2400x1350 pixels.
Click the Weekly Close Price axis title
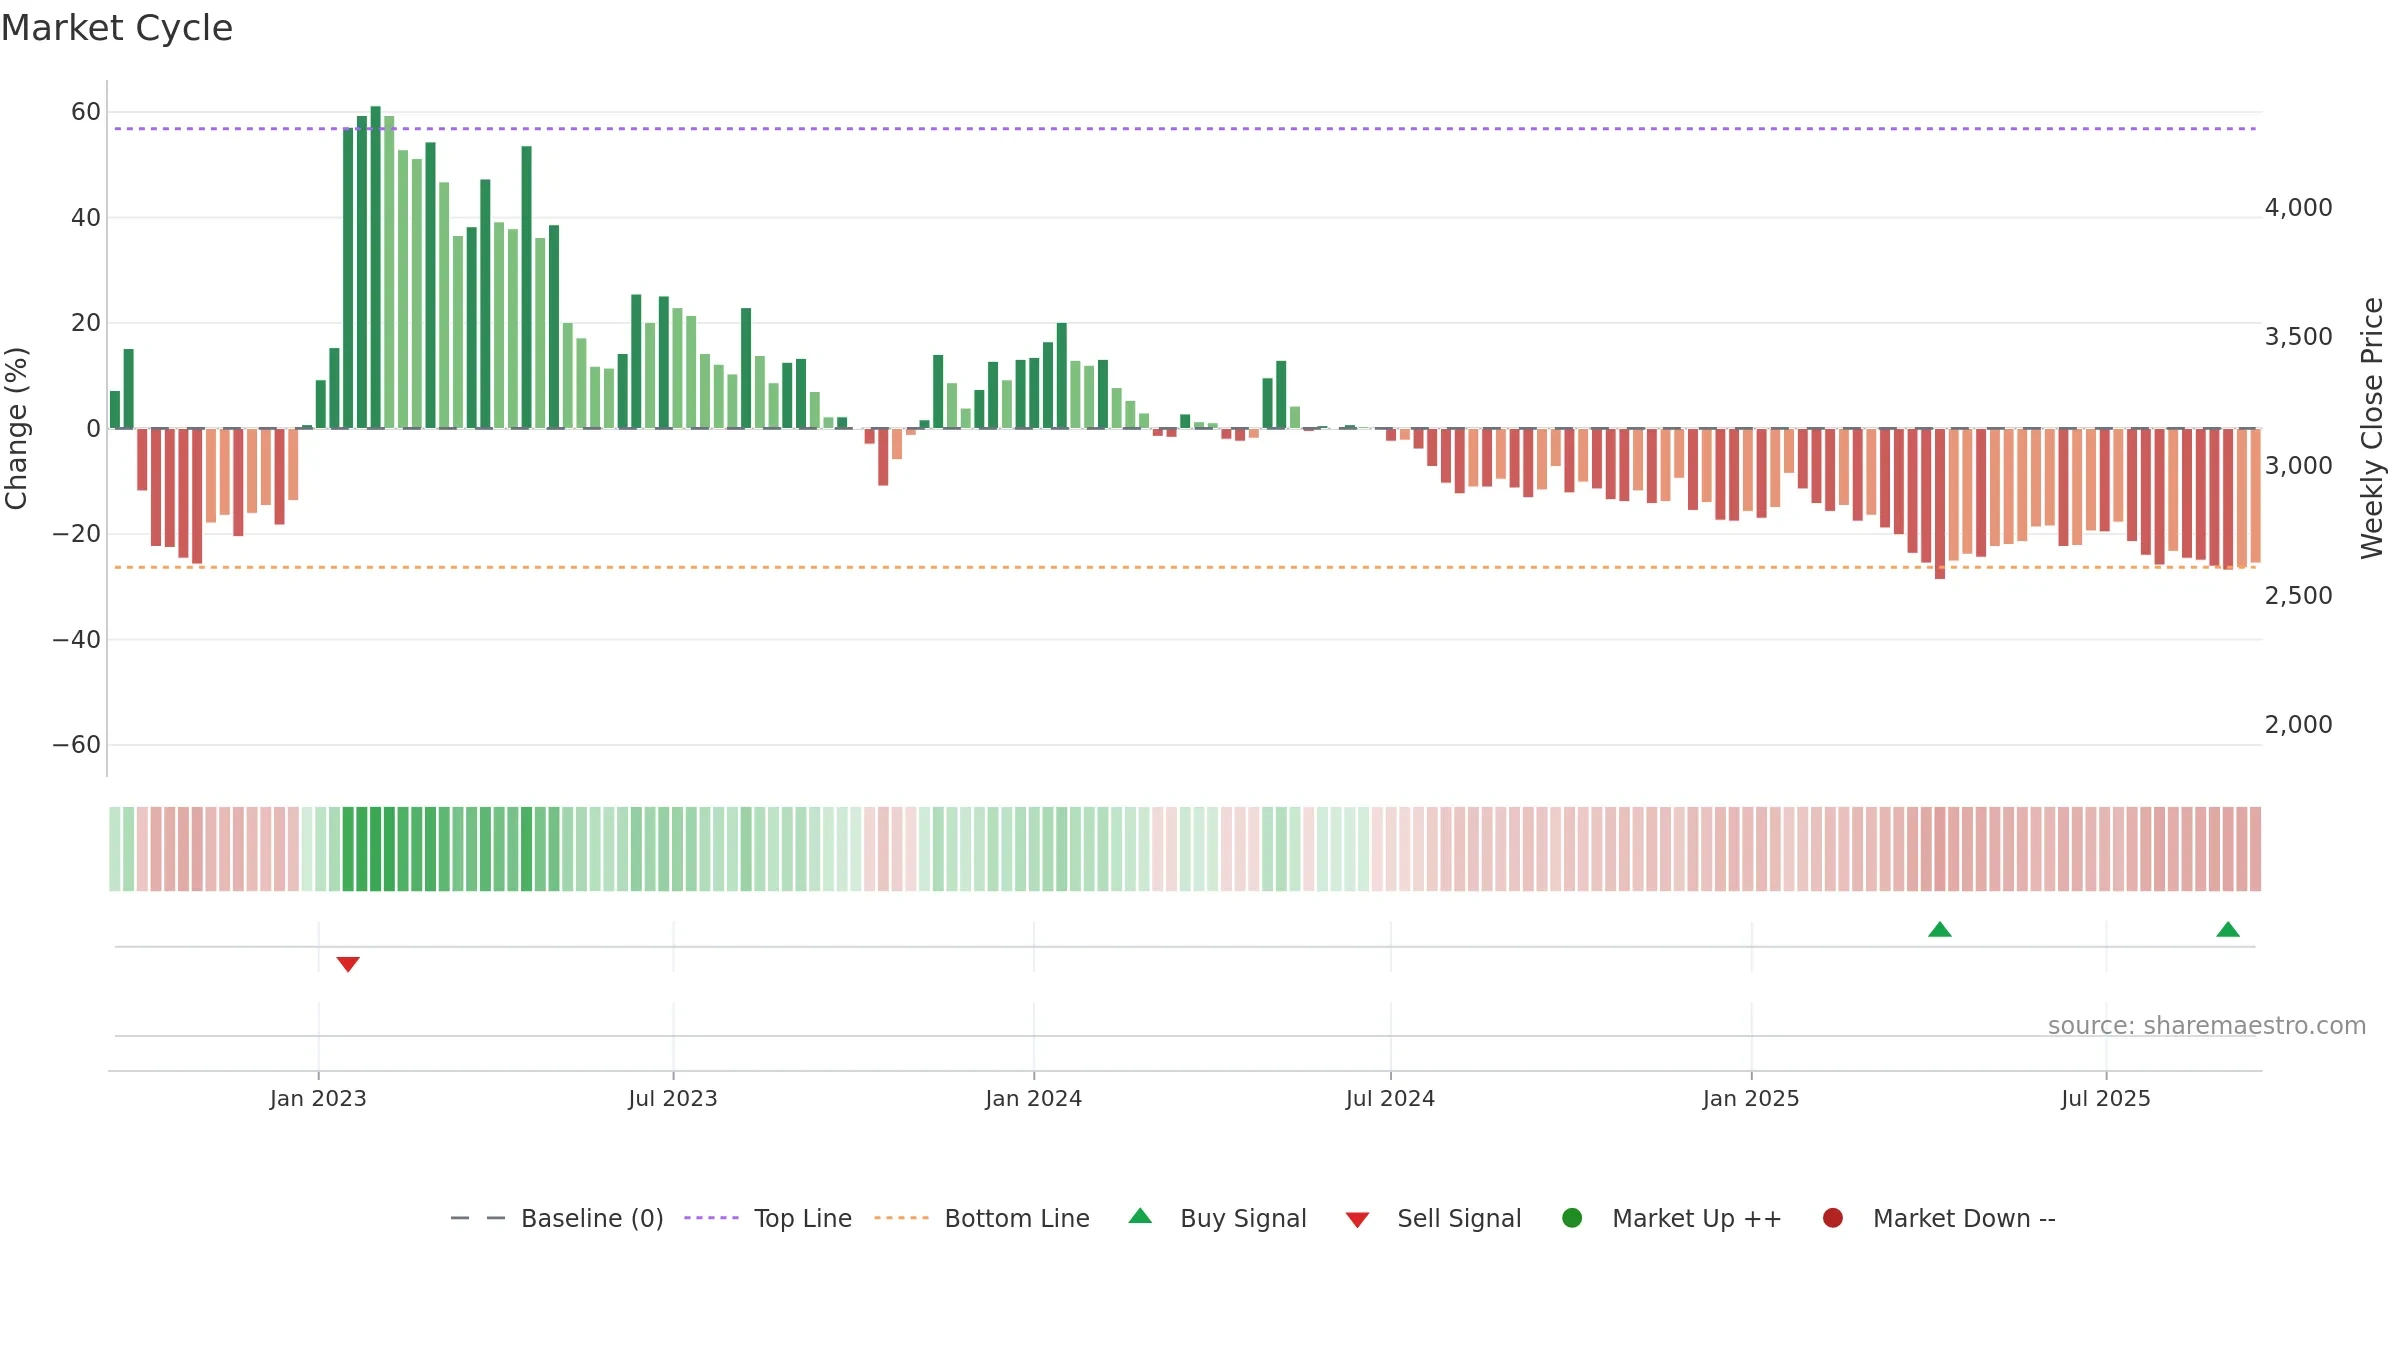2372,428
